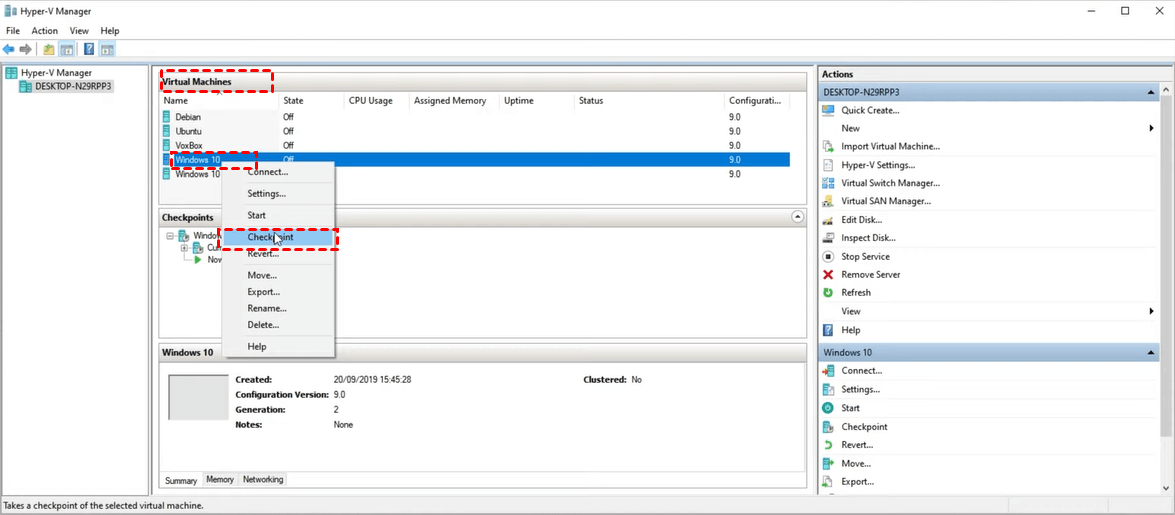Collapse the Checkpoints pane with round chevron
The height and width of the screenshot is (515, 1175).
click(x=797, y=217)
